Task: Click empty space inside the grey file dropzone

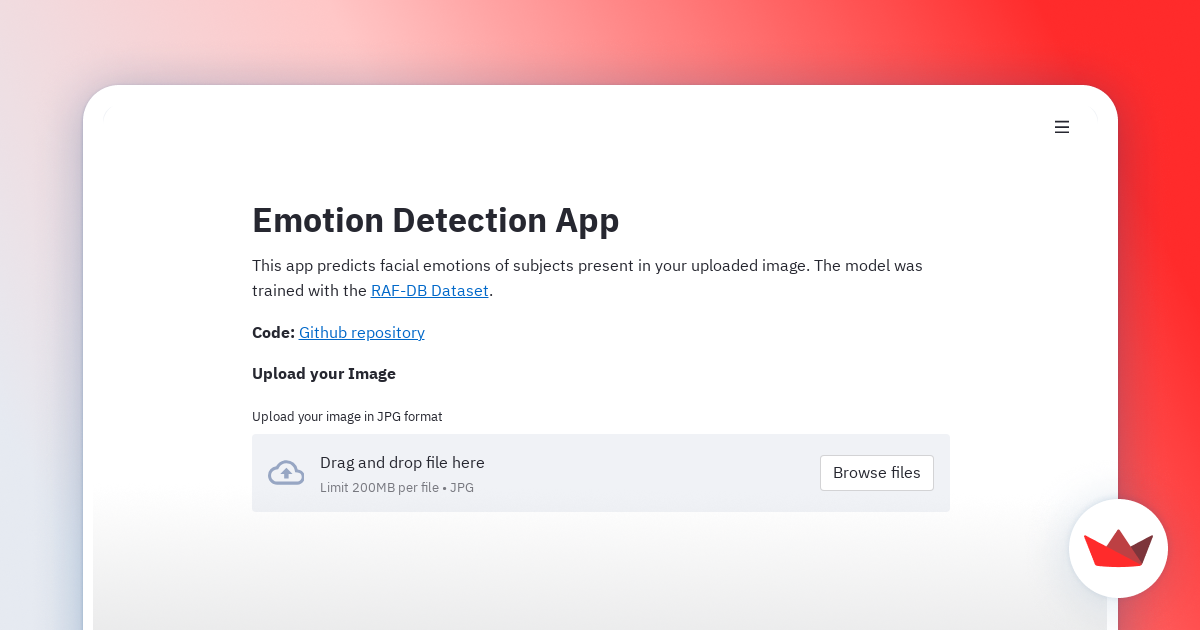Action: (650, 473)
